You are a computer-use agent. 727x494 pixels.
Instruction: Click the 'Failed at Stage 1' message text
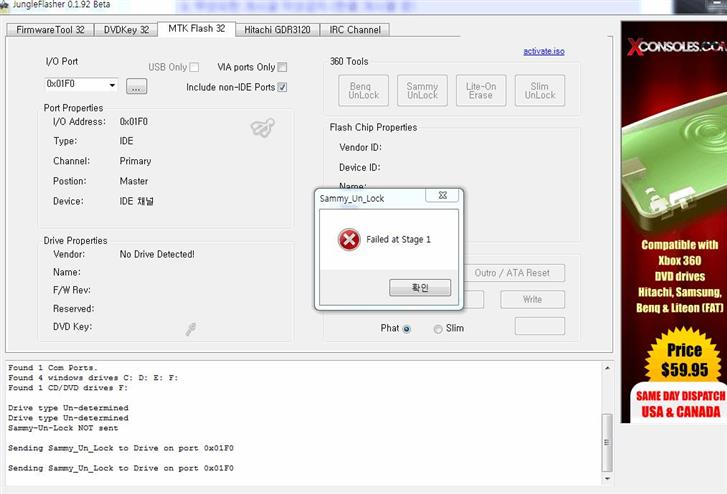tap(398, 239)
